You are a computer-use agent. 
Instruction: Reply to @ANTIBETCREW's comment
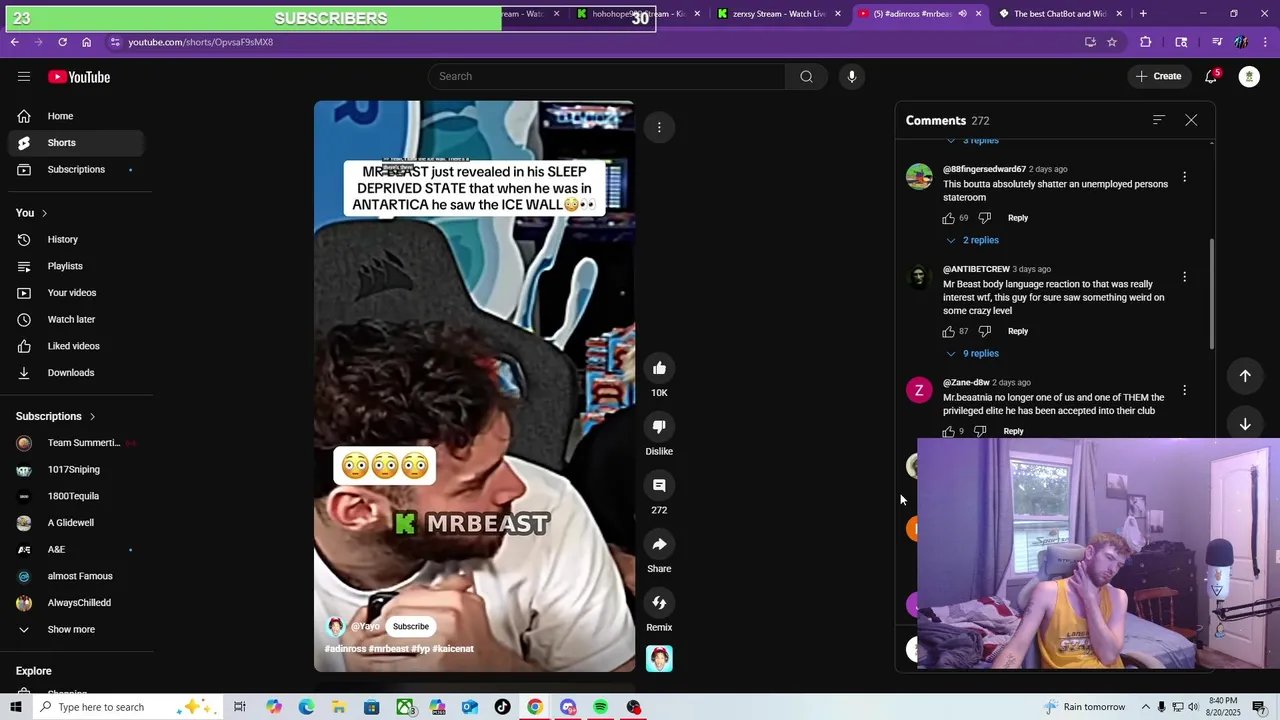click(1018, 331)
